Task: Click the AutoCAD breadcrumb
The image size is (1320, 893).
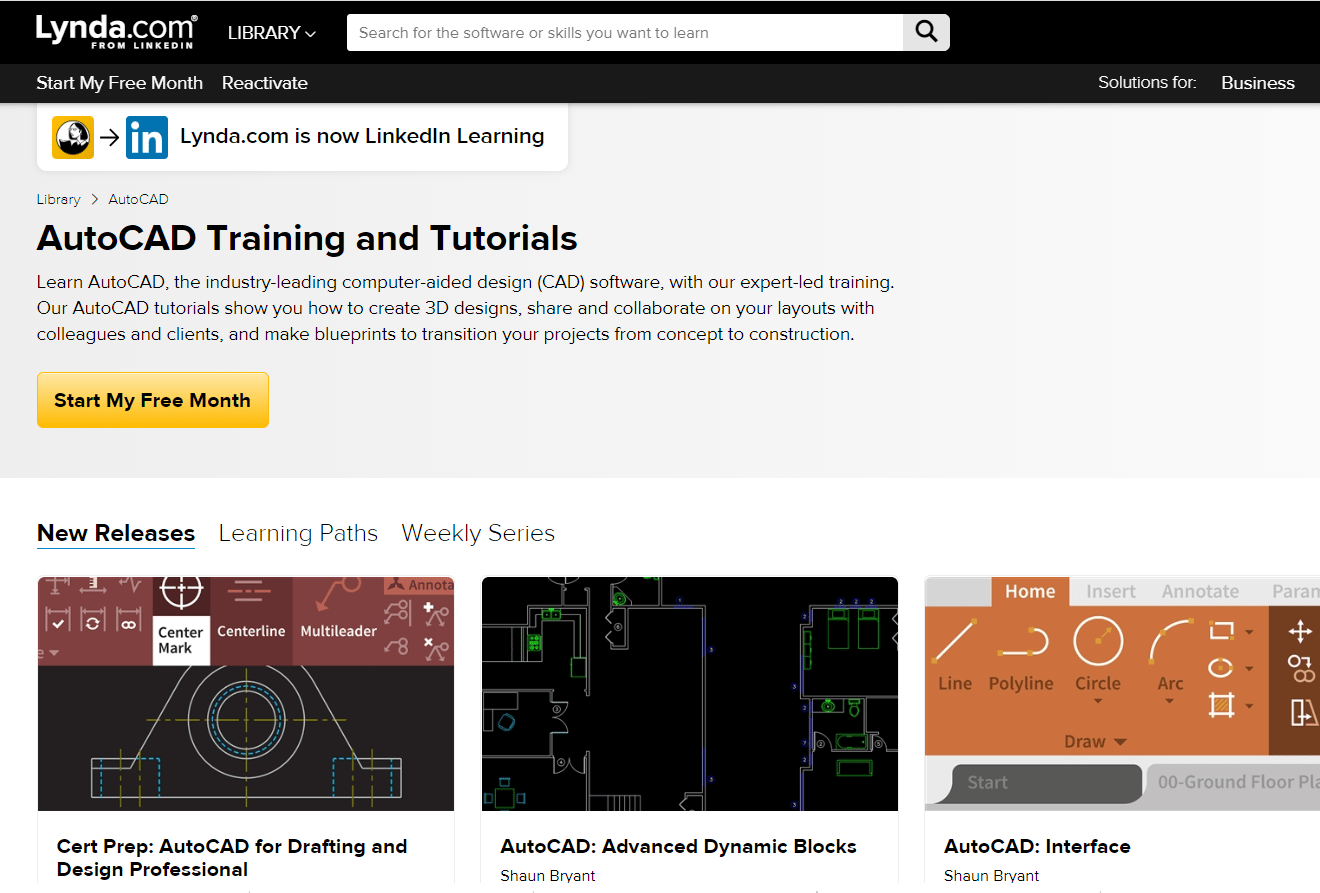Action: (x=139, y=199)
